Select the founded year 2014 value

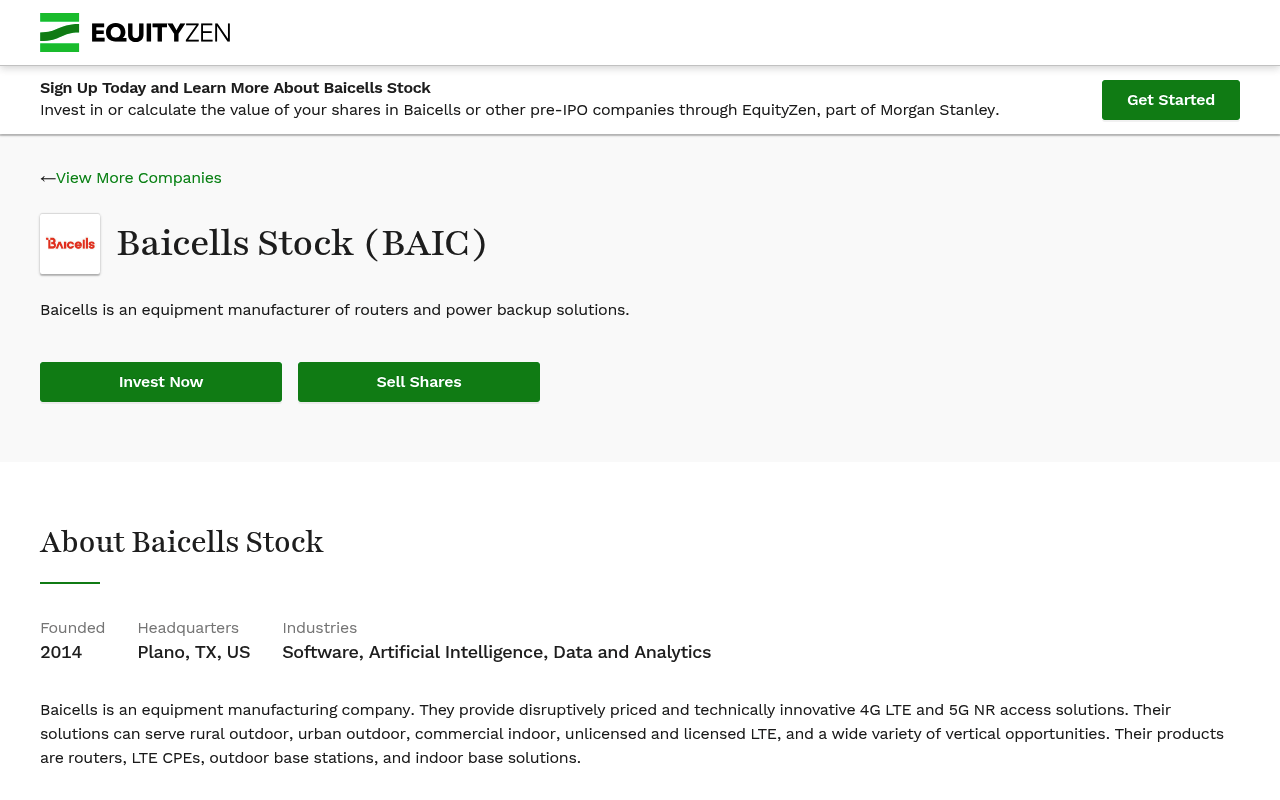61,652
